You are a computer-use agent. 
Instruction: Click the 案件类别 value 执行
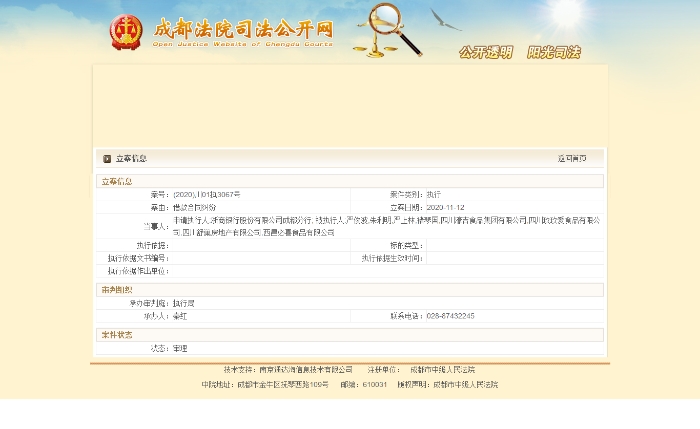pos(433,194)
